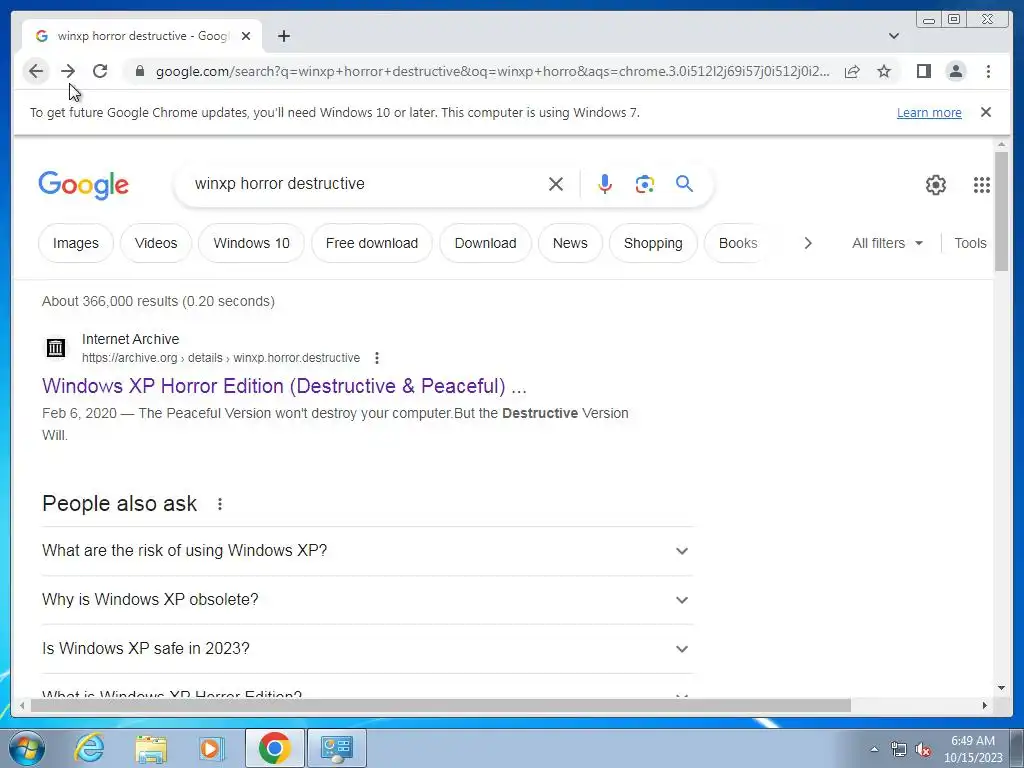Clear the search box text
Screen dimensions: 1024x768
556,184
